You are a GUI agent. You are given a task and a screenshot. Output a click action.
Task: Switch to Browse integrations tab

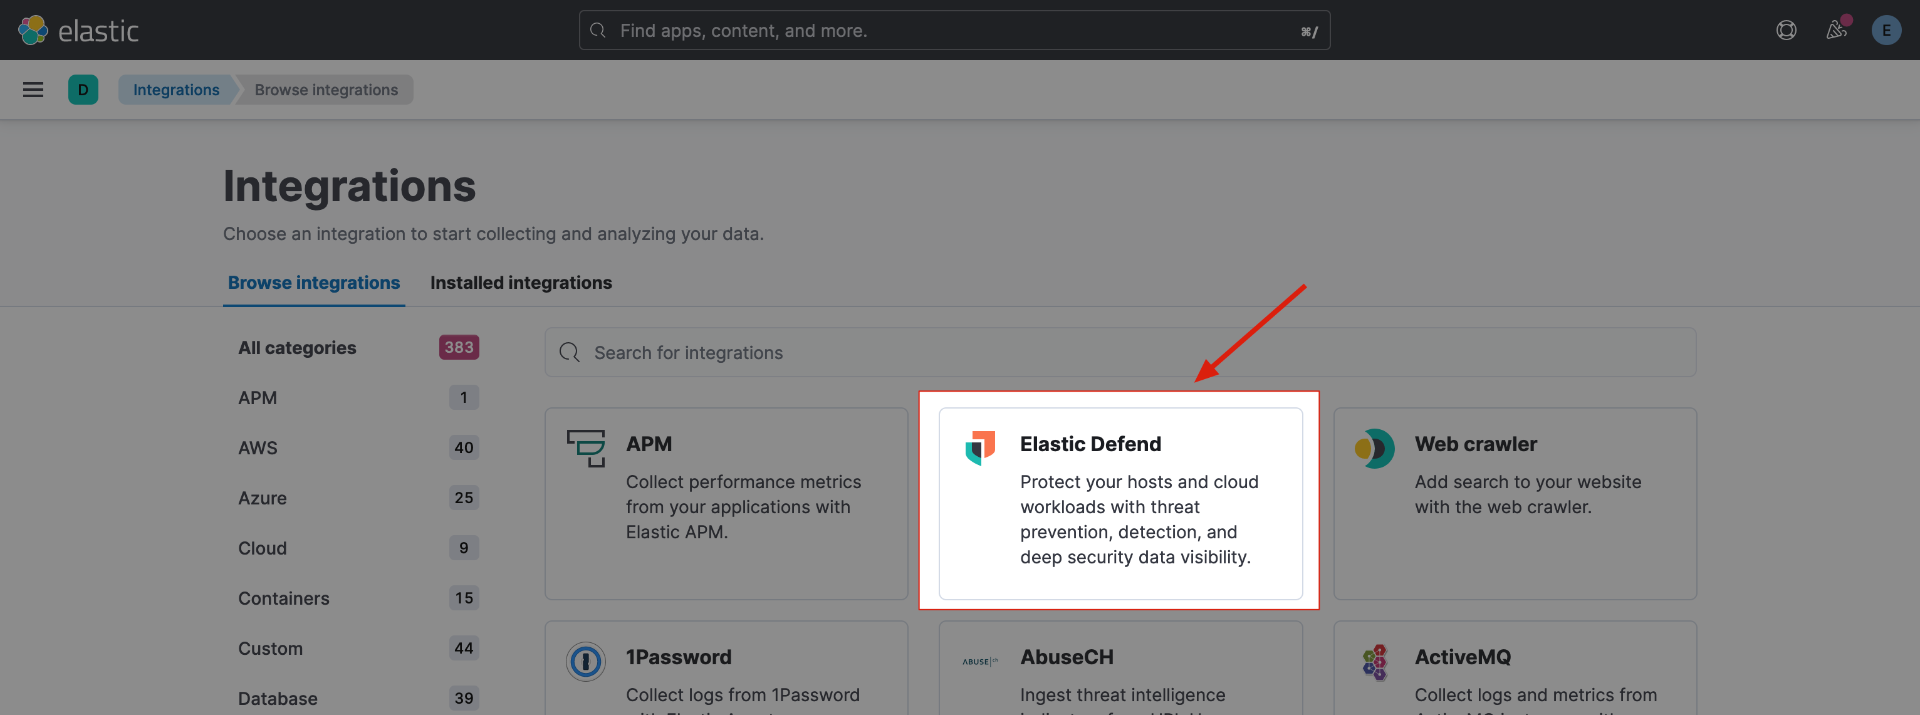314,283
